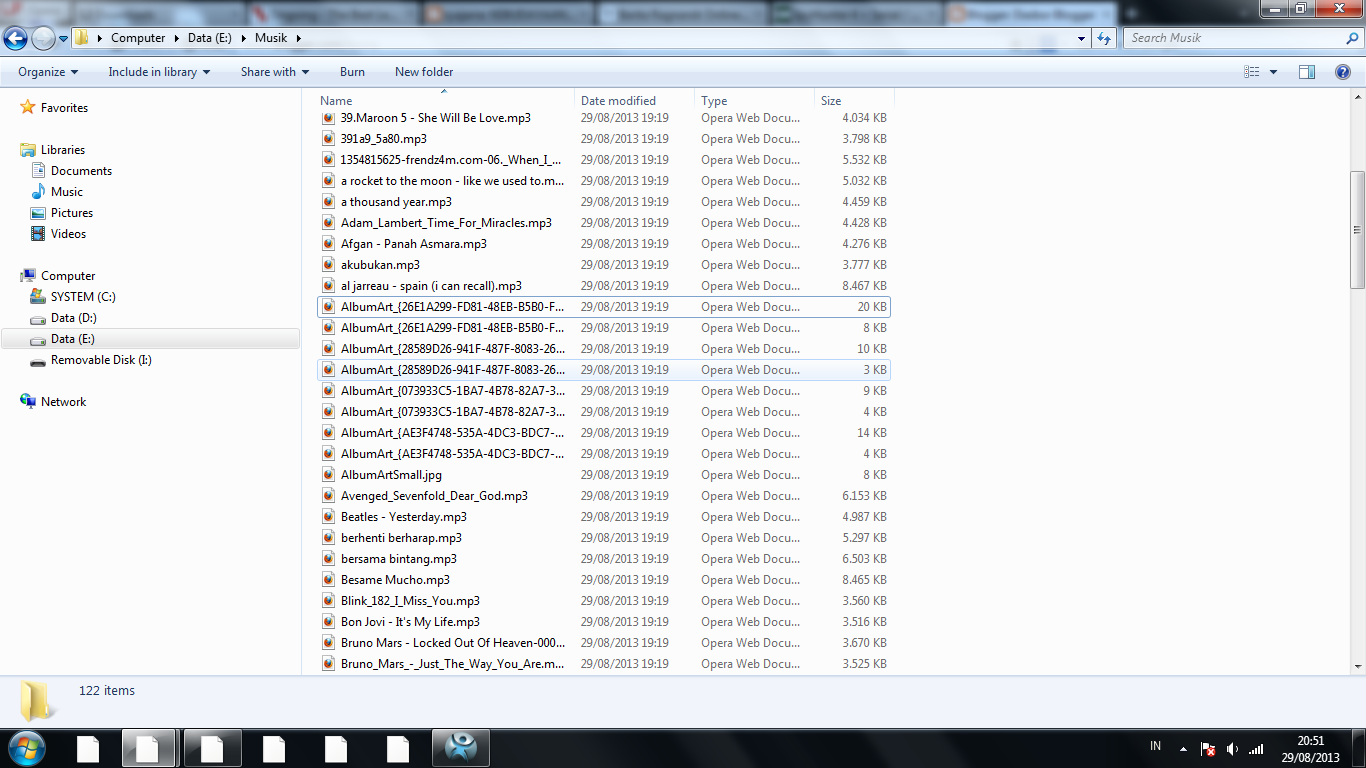Open the Documents library
The height and width of the screenshot is (768, 1366).
[x=81, y=171]
